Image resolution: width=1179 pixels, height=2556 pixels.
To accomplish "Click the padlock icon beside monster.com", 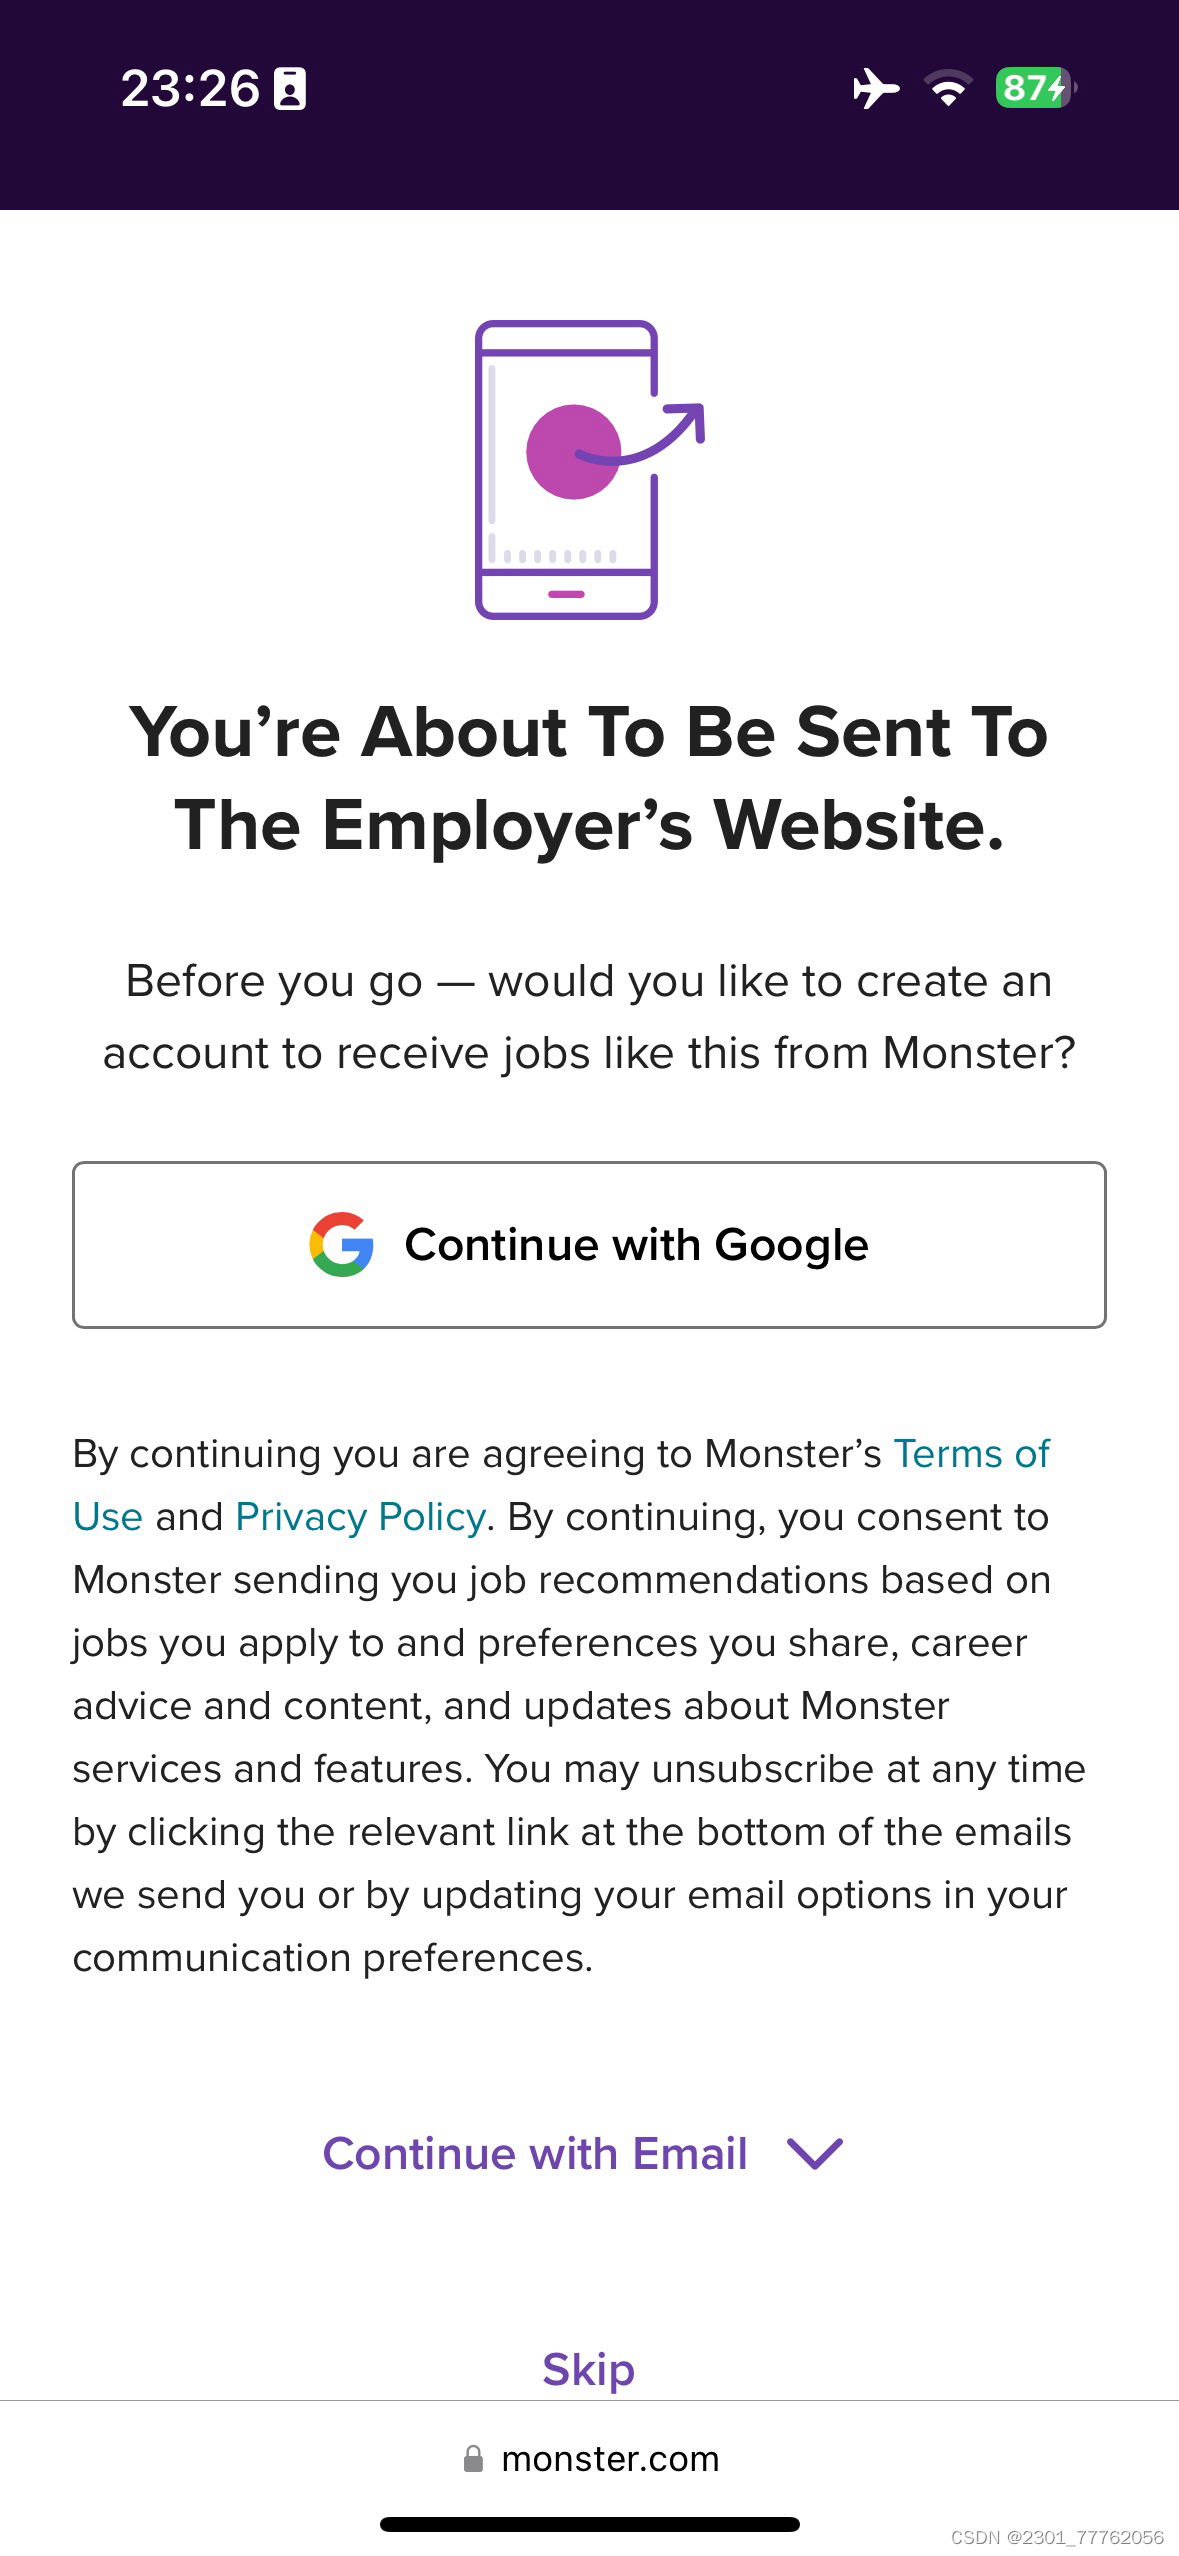I will [473, 2459].
